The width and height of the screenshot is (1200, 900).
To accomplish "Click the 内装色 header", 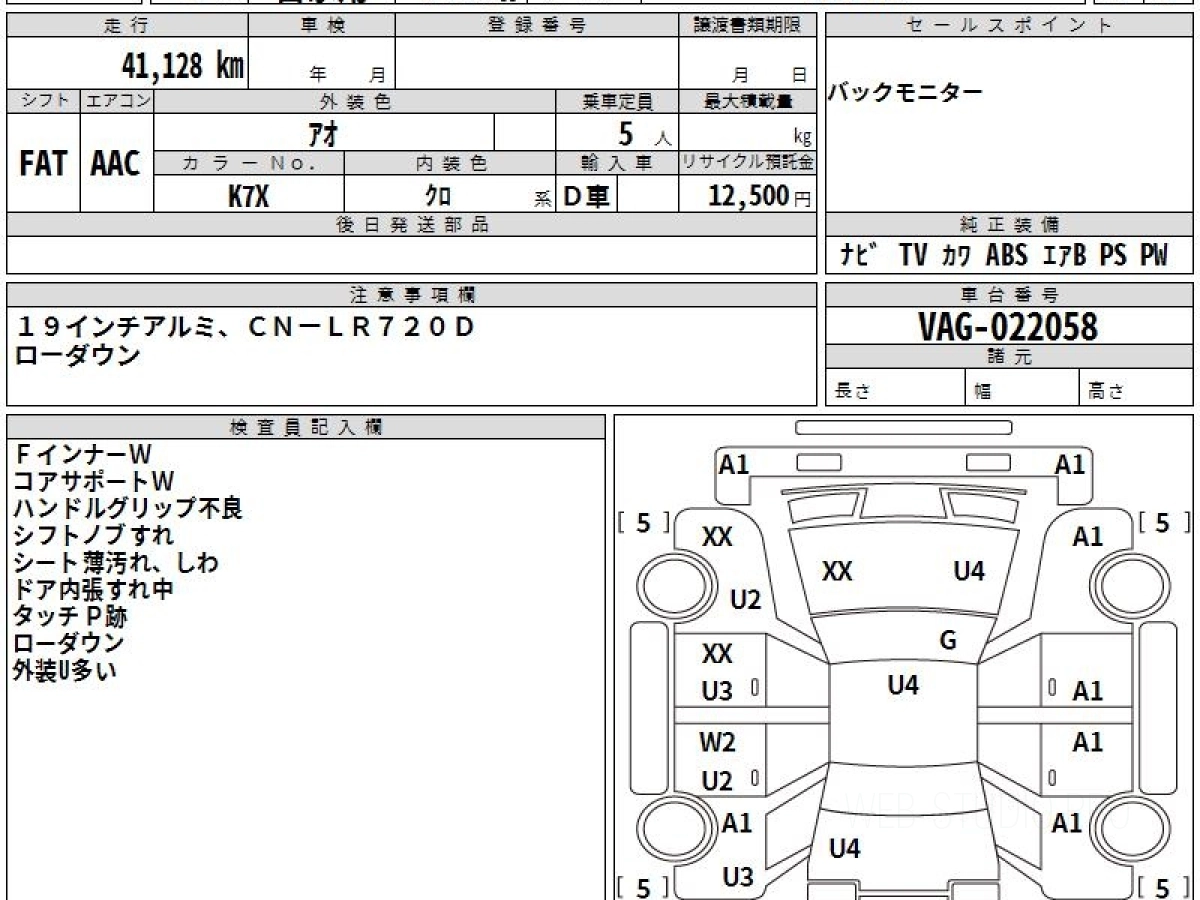I will point(450,163).
